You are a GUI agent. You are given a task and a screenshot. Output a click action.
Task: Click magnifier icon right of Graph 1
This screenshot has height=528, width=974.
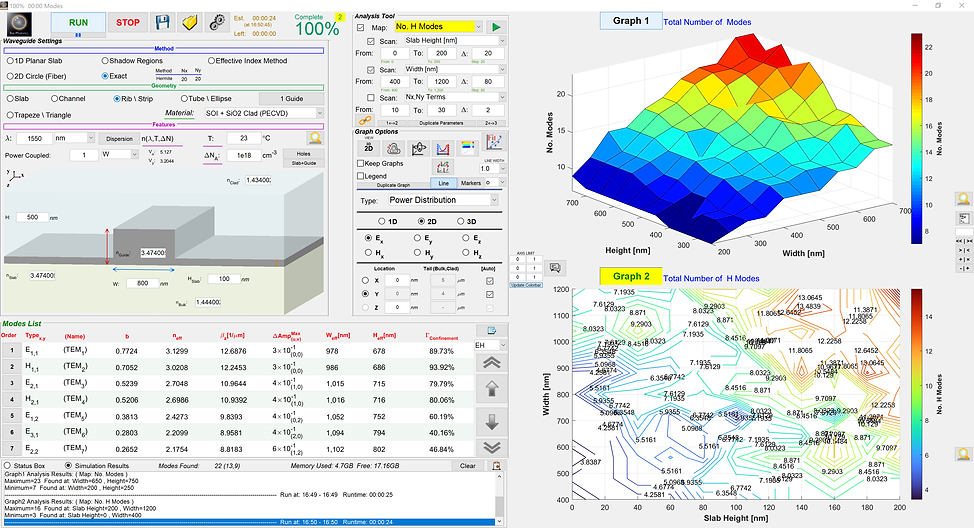point(963,199)
